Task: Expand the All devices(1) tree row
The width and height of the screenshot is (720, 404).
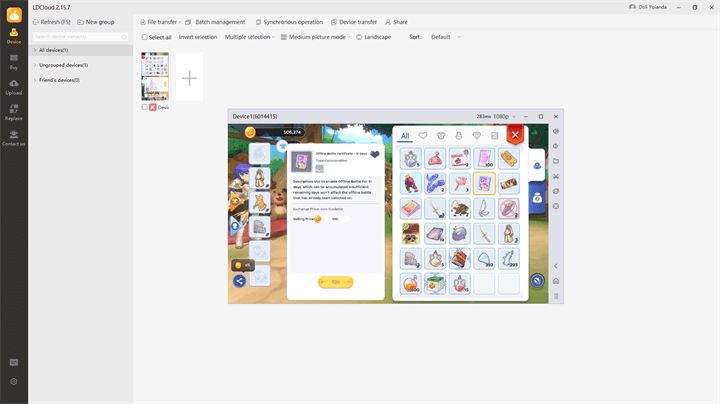Action: [x=81, y=50]
